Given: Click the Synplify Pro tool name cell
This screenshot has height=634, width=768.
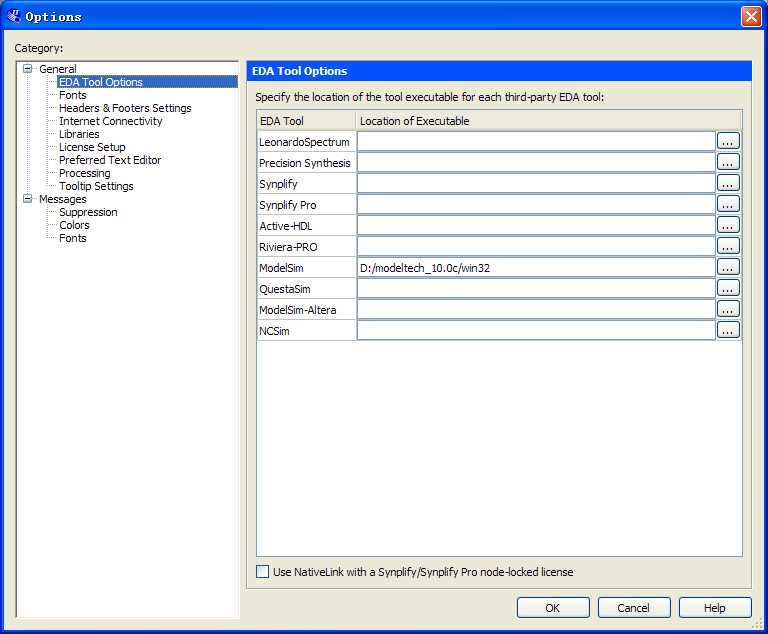Looking at the screenshot, I should (x=307, y=205).
